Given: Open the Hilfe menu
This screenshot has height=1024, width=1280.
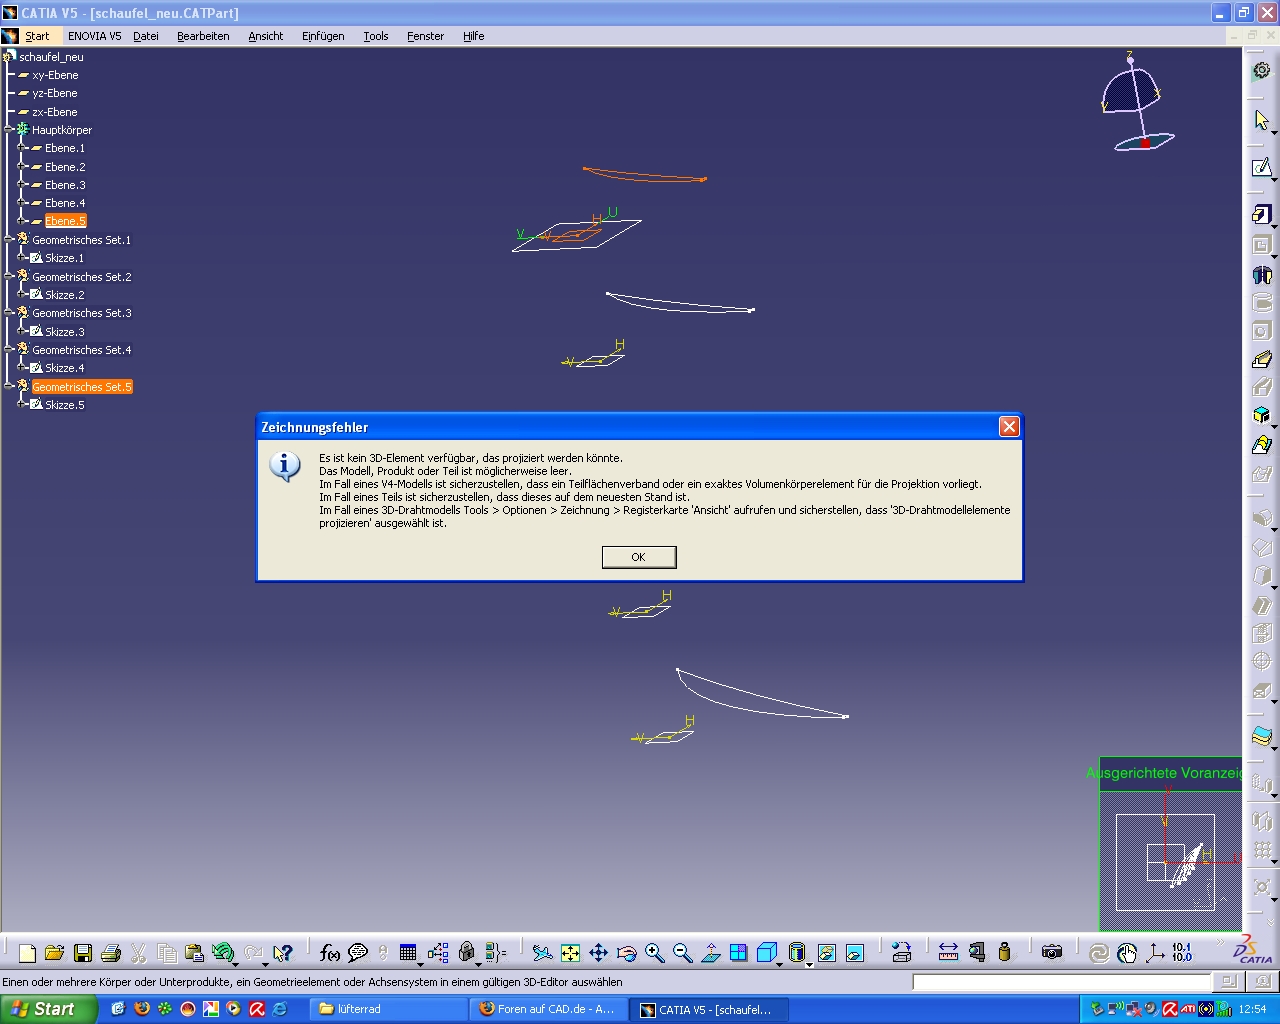Looking at the screenshot, I should [473, 36].
